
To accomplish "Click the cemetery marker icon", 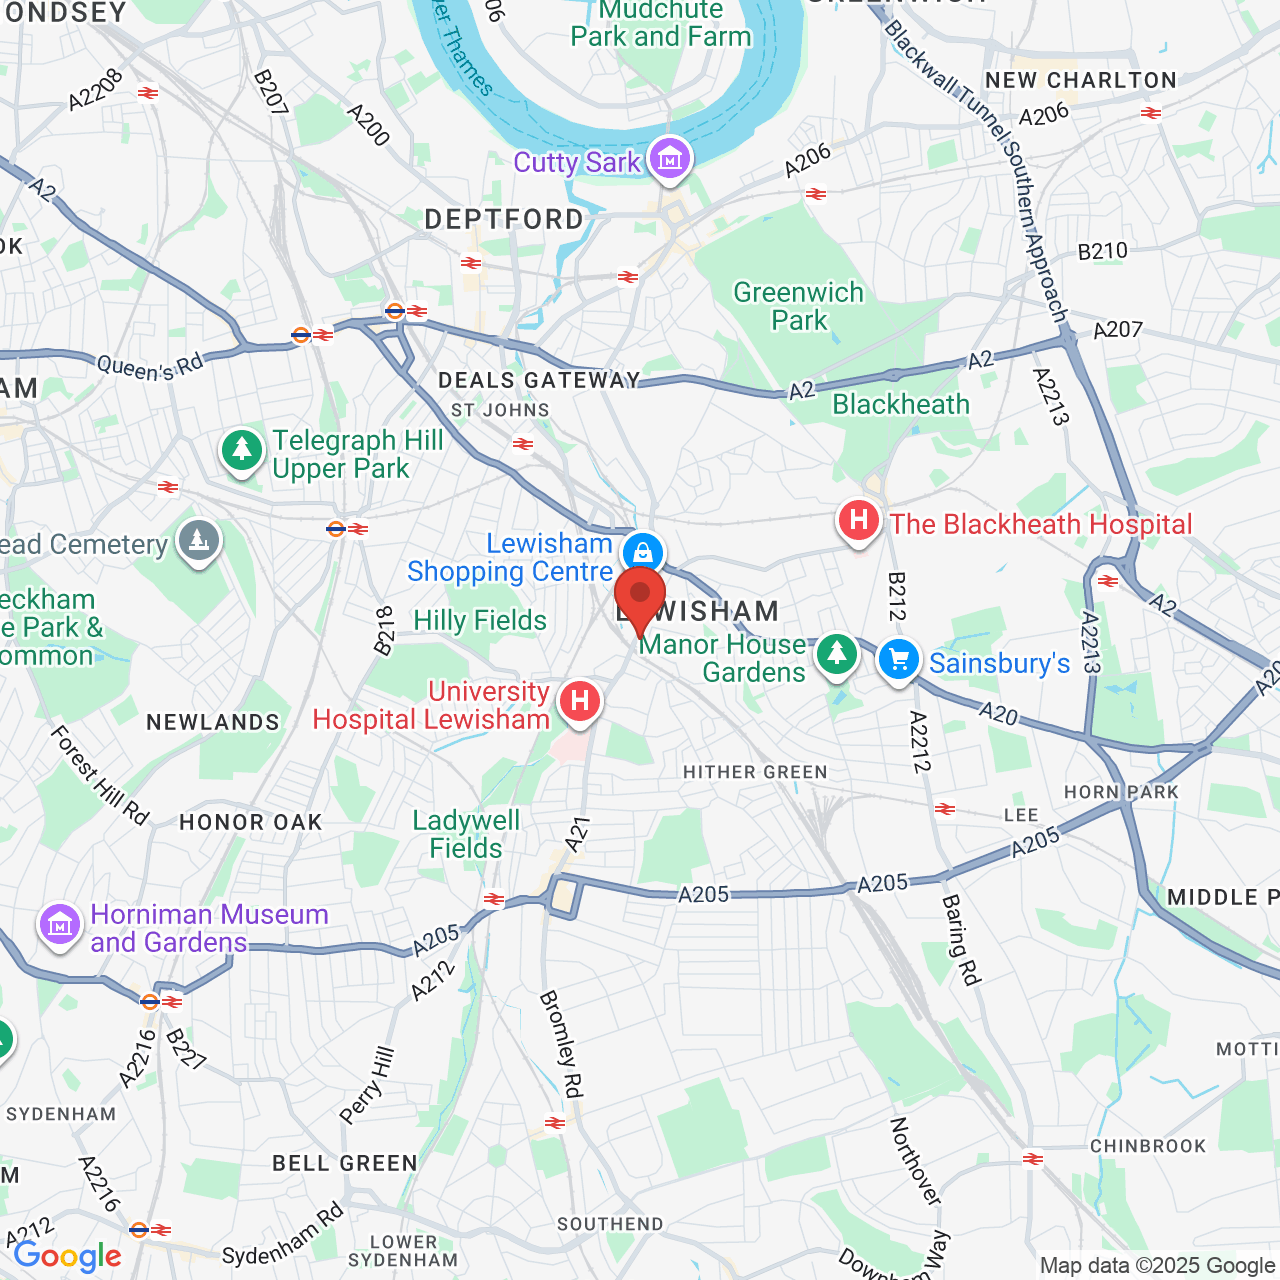I will 198,542.
